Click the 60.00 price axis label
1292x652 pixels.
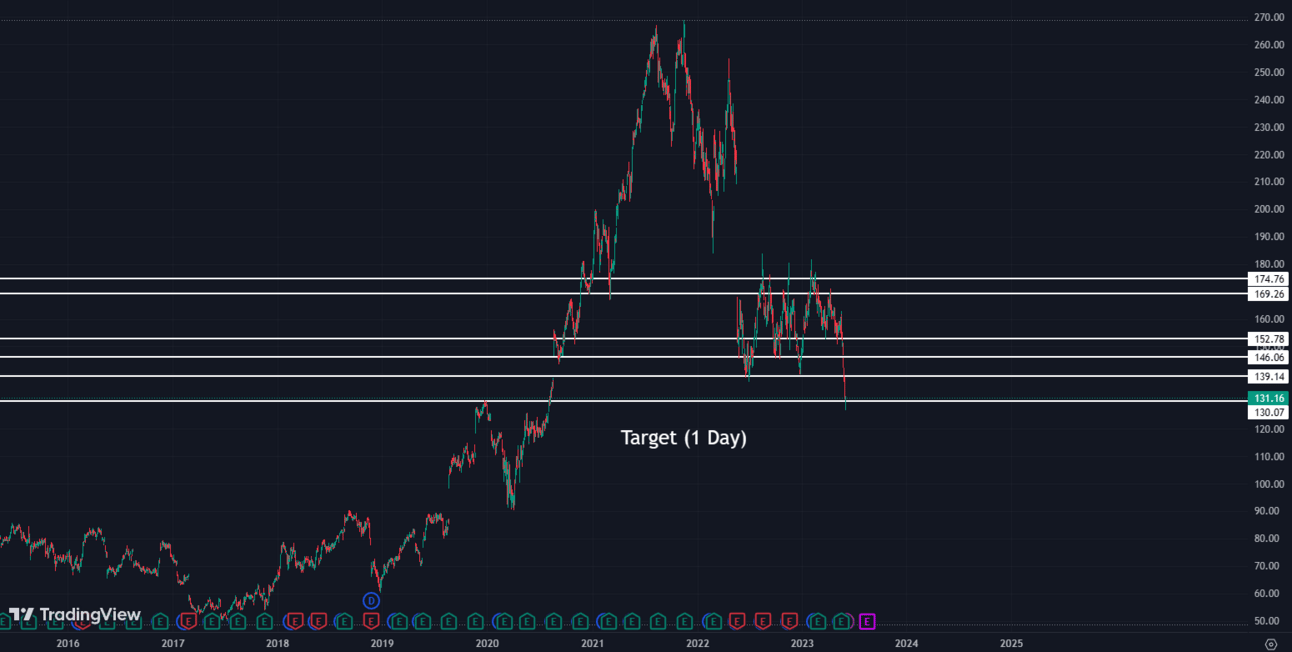click(1267, 593)
